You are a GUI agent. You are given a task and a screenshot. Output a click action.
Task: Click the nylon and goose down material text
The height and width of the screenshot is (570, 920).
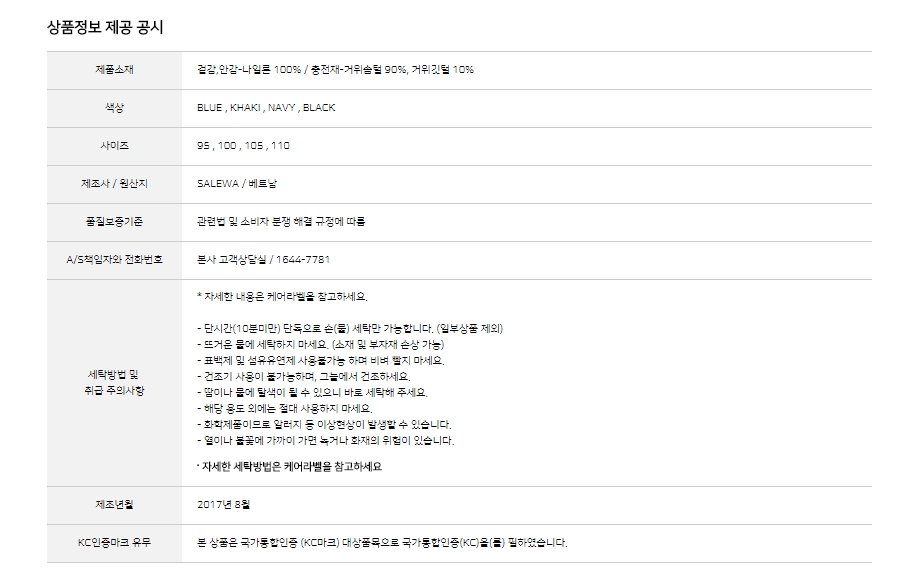335,70
